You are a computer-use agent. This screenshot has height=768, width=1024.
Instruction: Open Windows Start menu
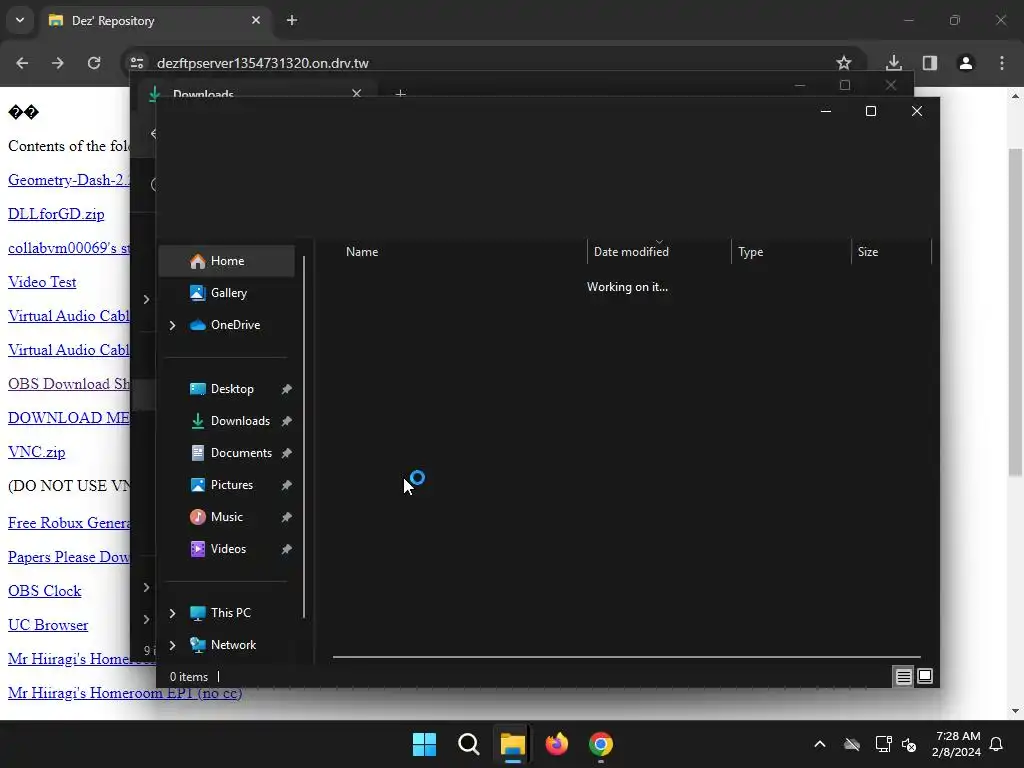point(424,744)
